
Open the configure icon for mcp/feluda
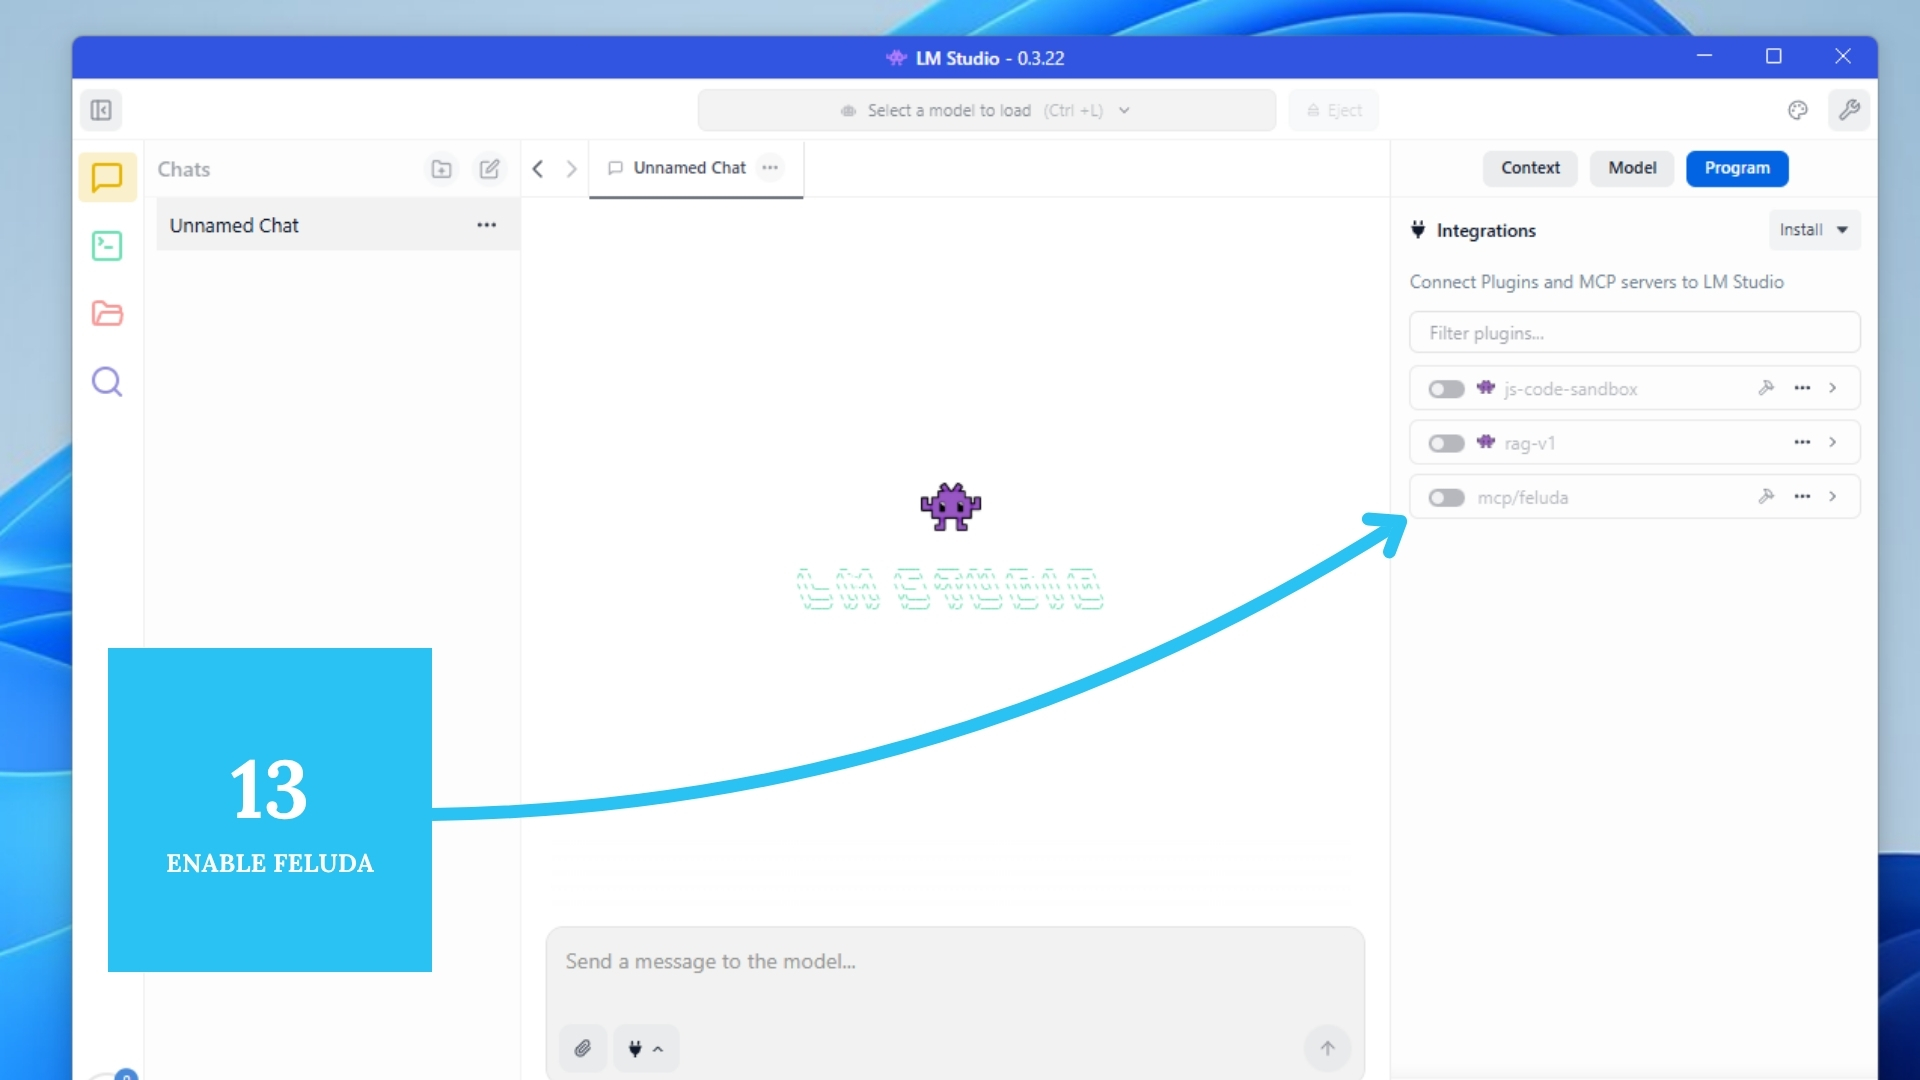[x=1766, y=497]
